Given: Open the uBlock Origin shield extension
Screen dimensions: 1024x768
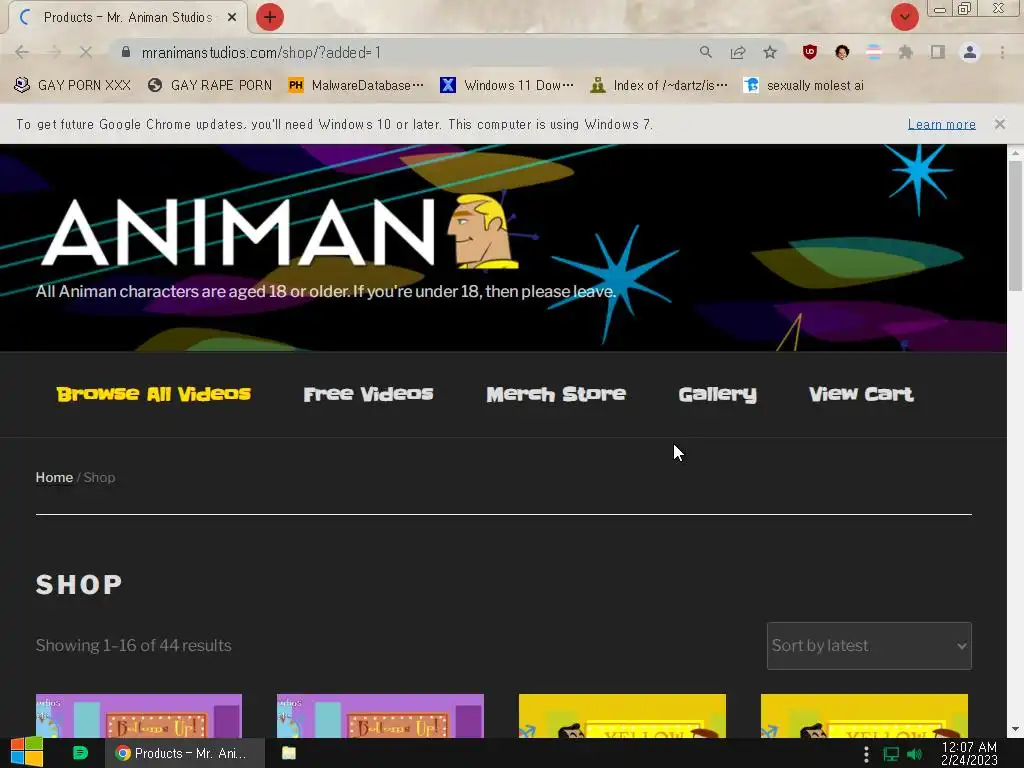Looking at the screenshot, I should click(x=810, y=52).
